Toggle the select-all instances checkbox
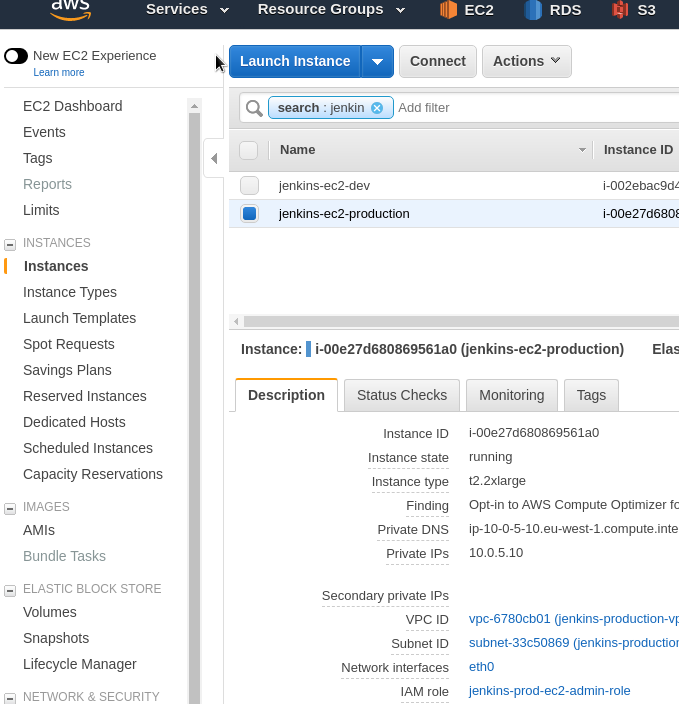The height and width of the screenshot is (704, 679). [x=248, y=150]
